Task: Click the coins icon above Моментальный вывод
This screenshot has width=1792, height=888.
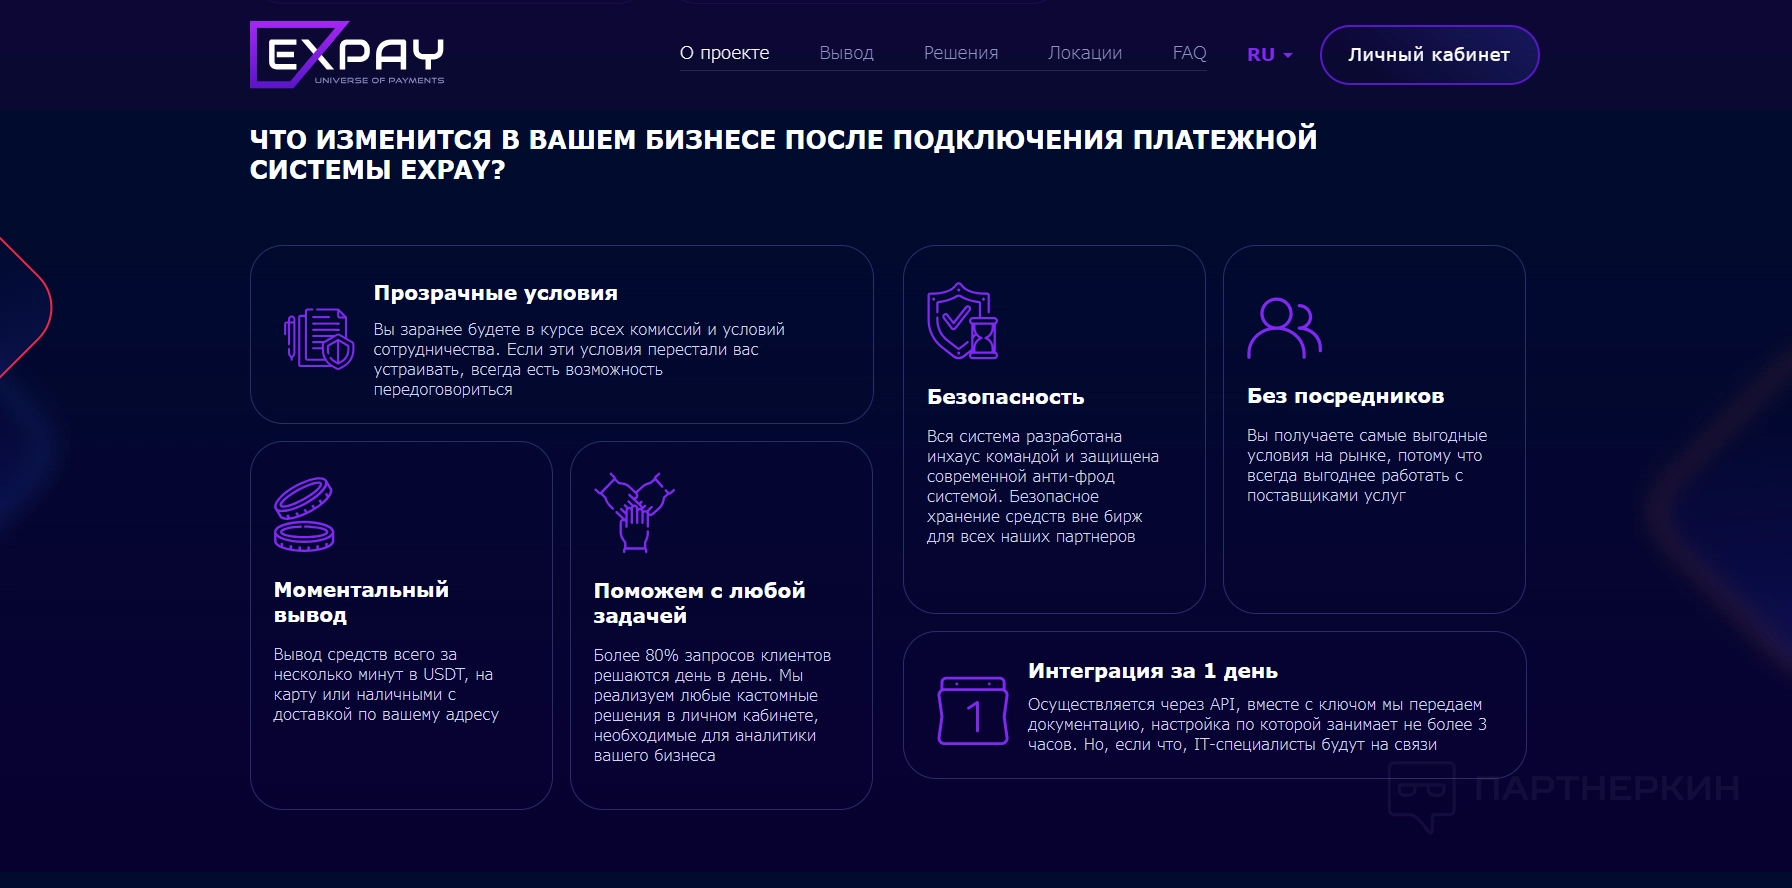Action: tap(304, 514)
